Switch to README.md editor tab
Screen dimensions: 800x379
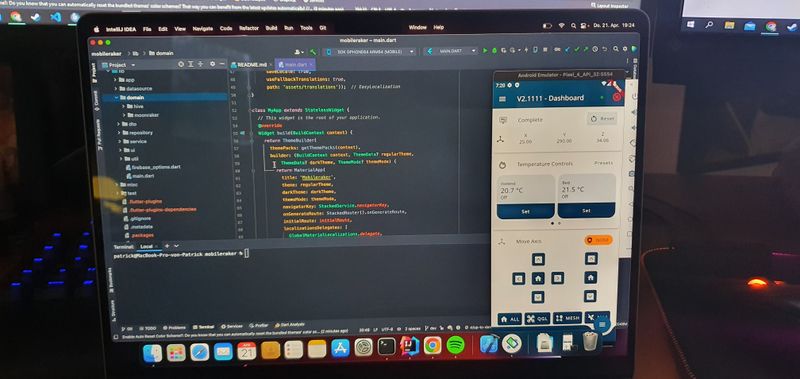coord(251,65)
